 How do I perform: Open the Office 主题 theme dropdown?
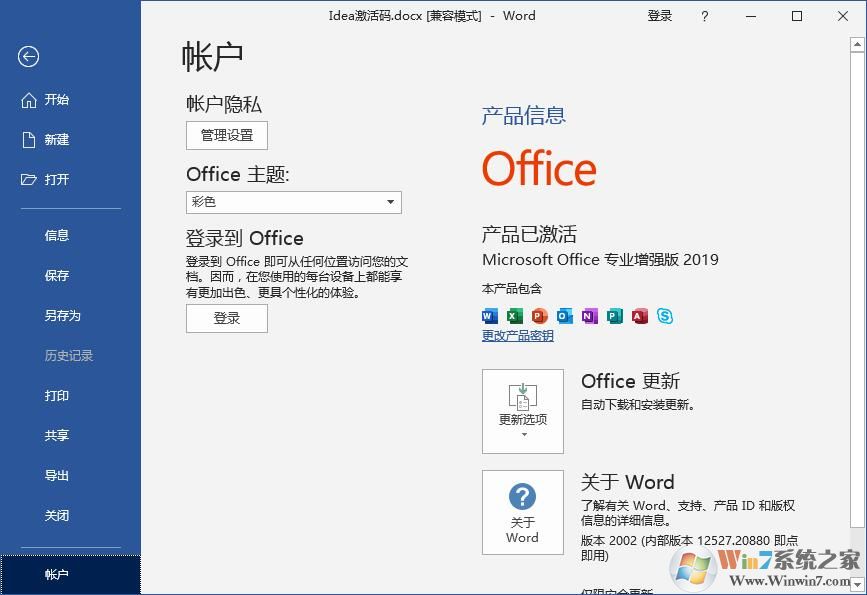pos(292,202)
